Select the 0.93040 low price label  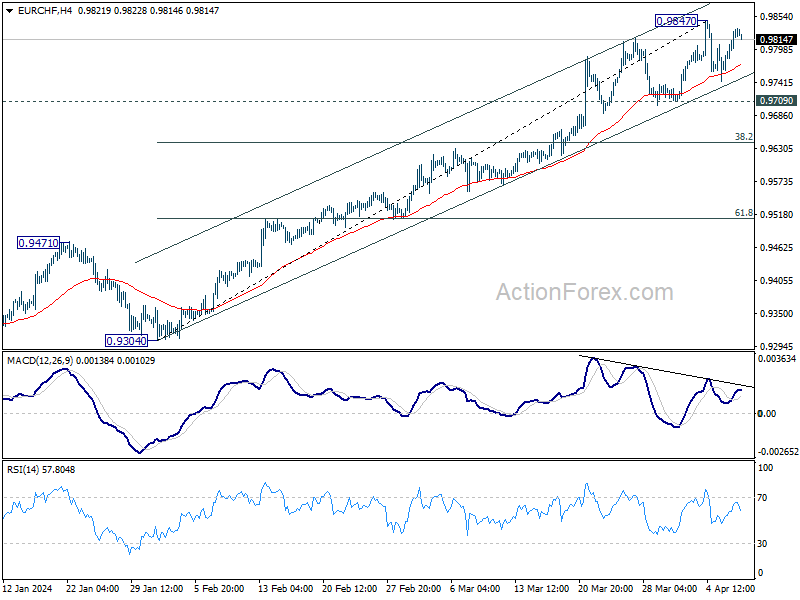(x=126, y=340)
